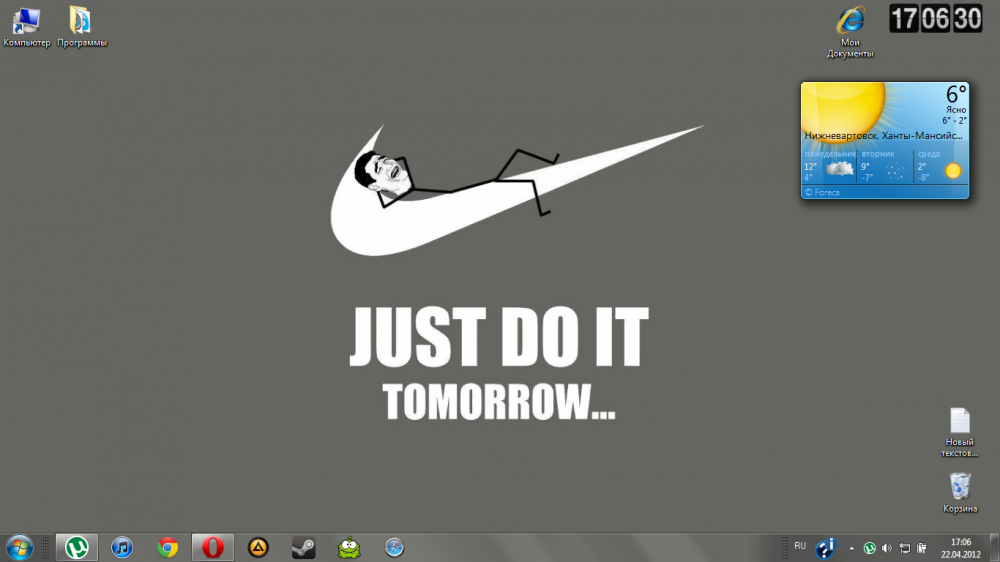Open Google Chrome on the taskbar

click(x=168, y=547)
